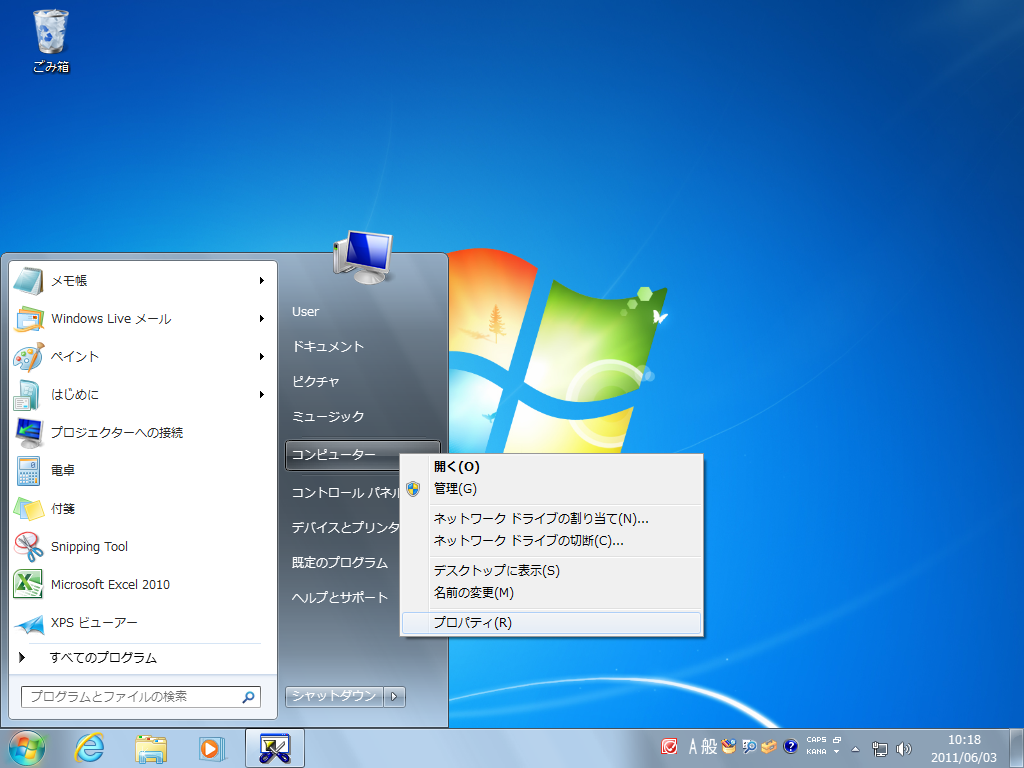Open IME dictionary search magnifier icon
Viewport: 1024px width, 768px height.
tap(749, 746)
